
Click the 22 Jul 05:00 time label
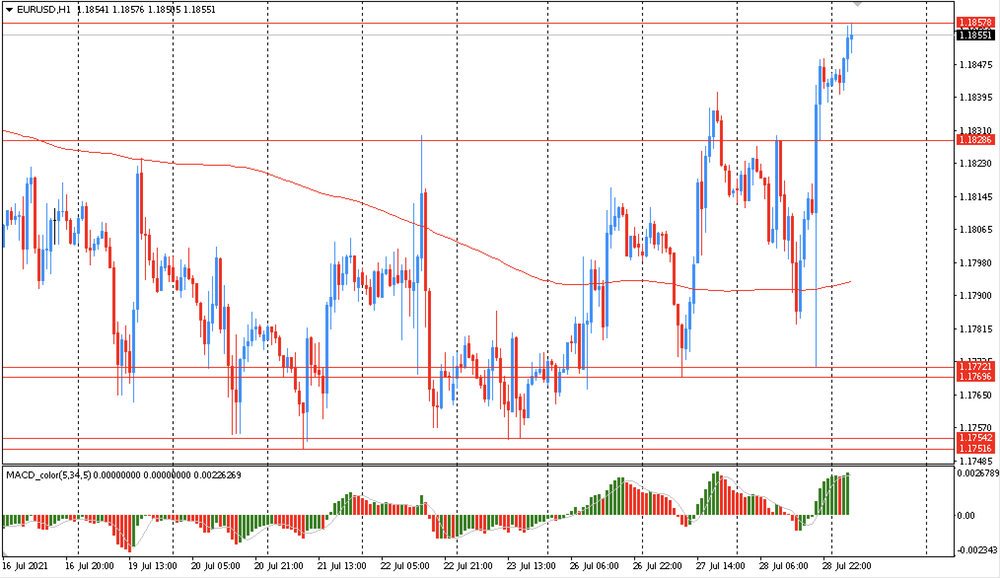[405, 566]
